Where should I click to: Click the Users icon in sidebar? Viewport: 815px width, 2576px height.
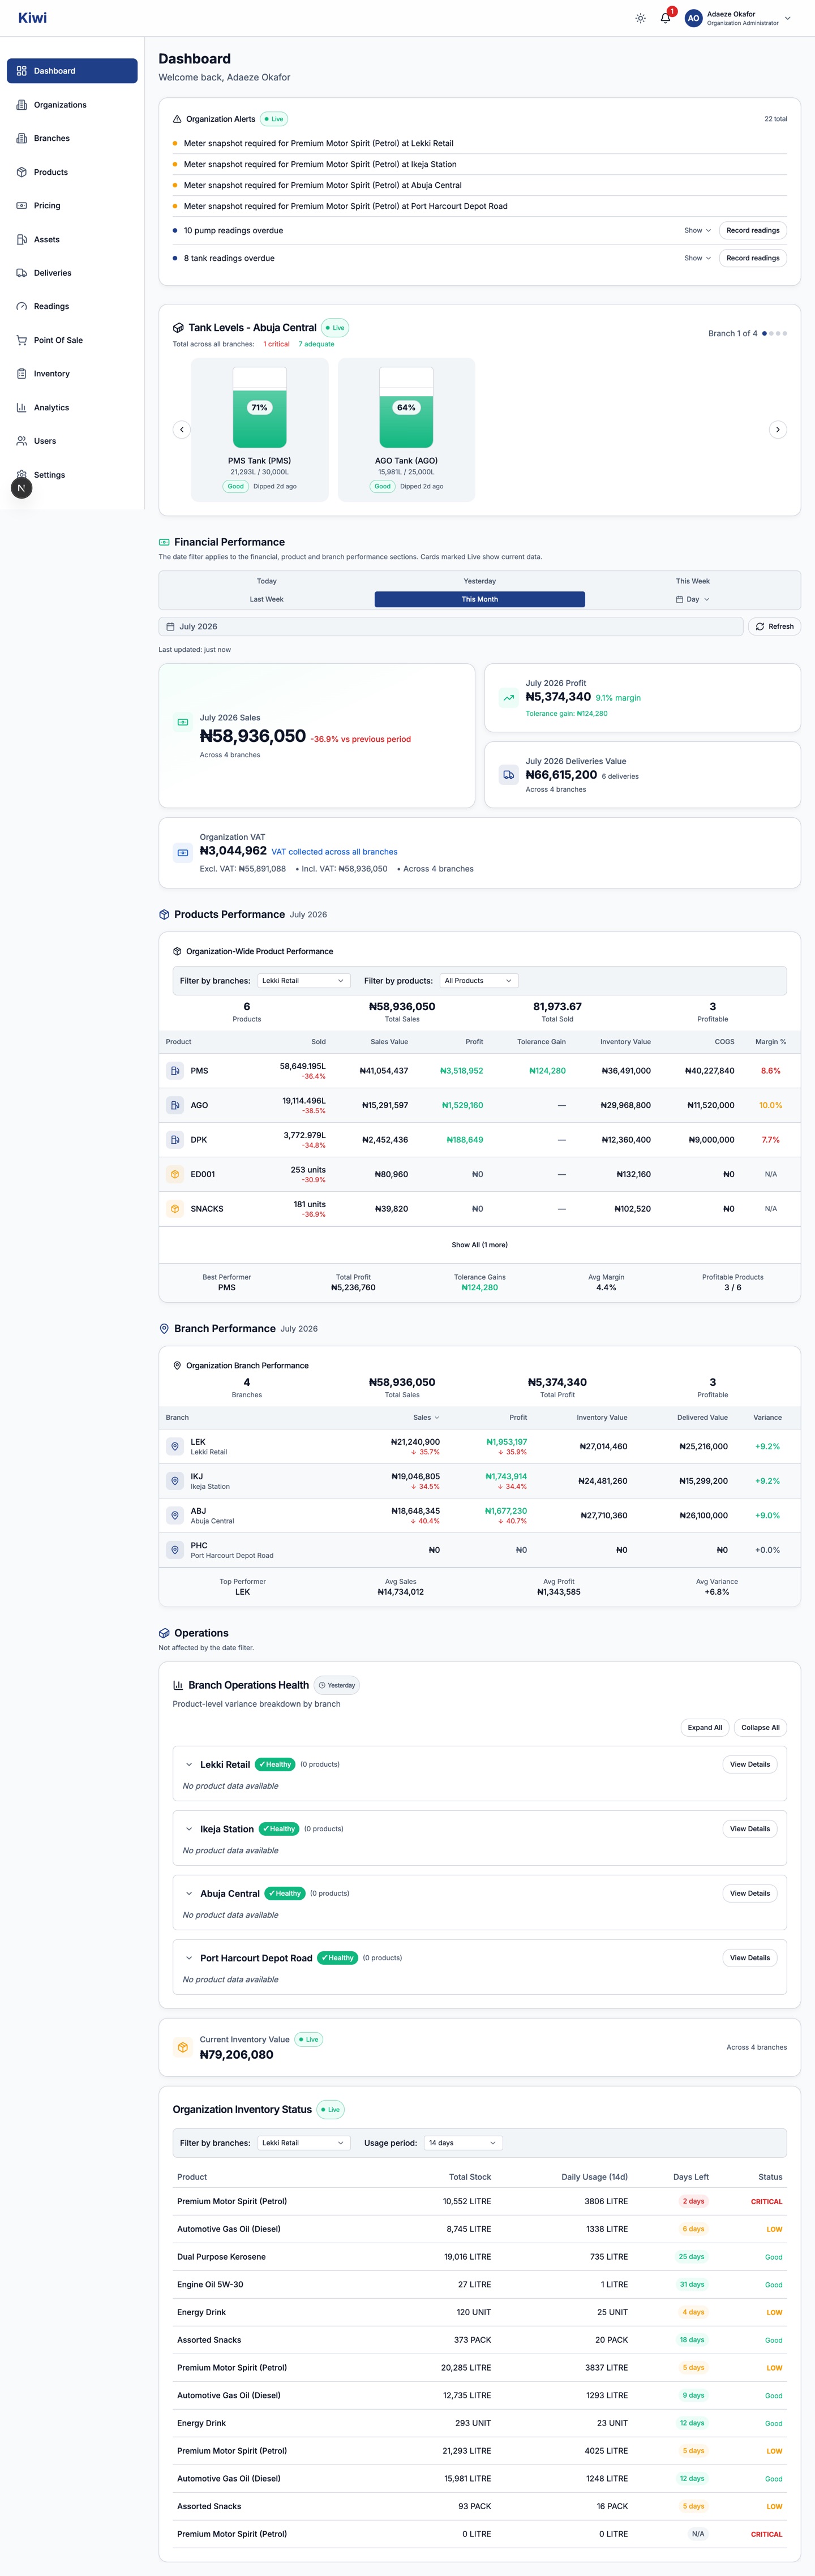tap(22, 441)
